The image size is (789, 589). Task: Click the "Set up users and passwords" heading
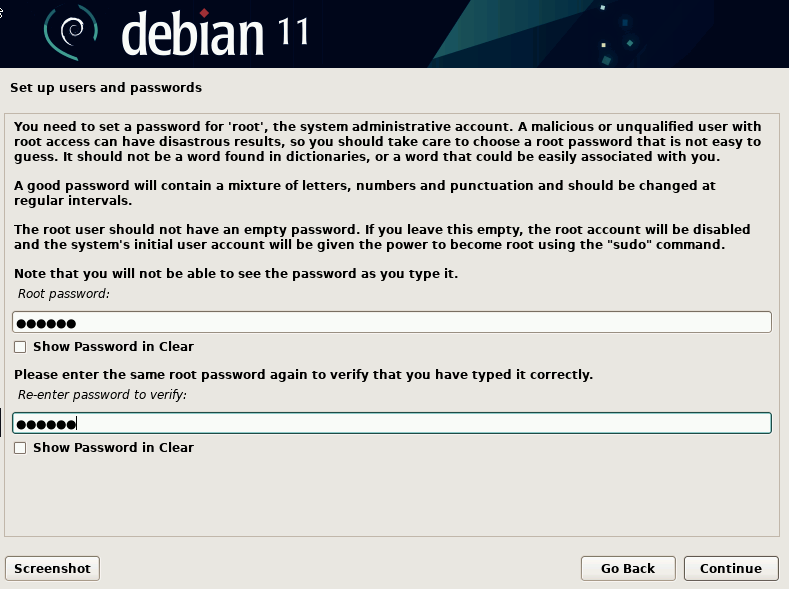tap(106, 88)
